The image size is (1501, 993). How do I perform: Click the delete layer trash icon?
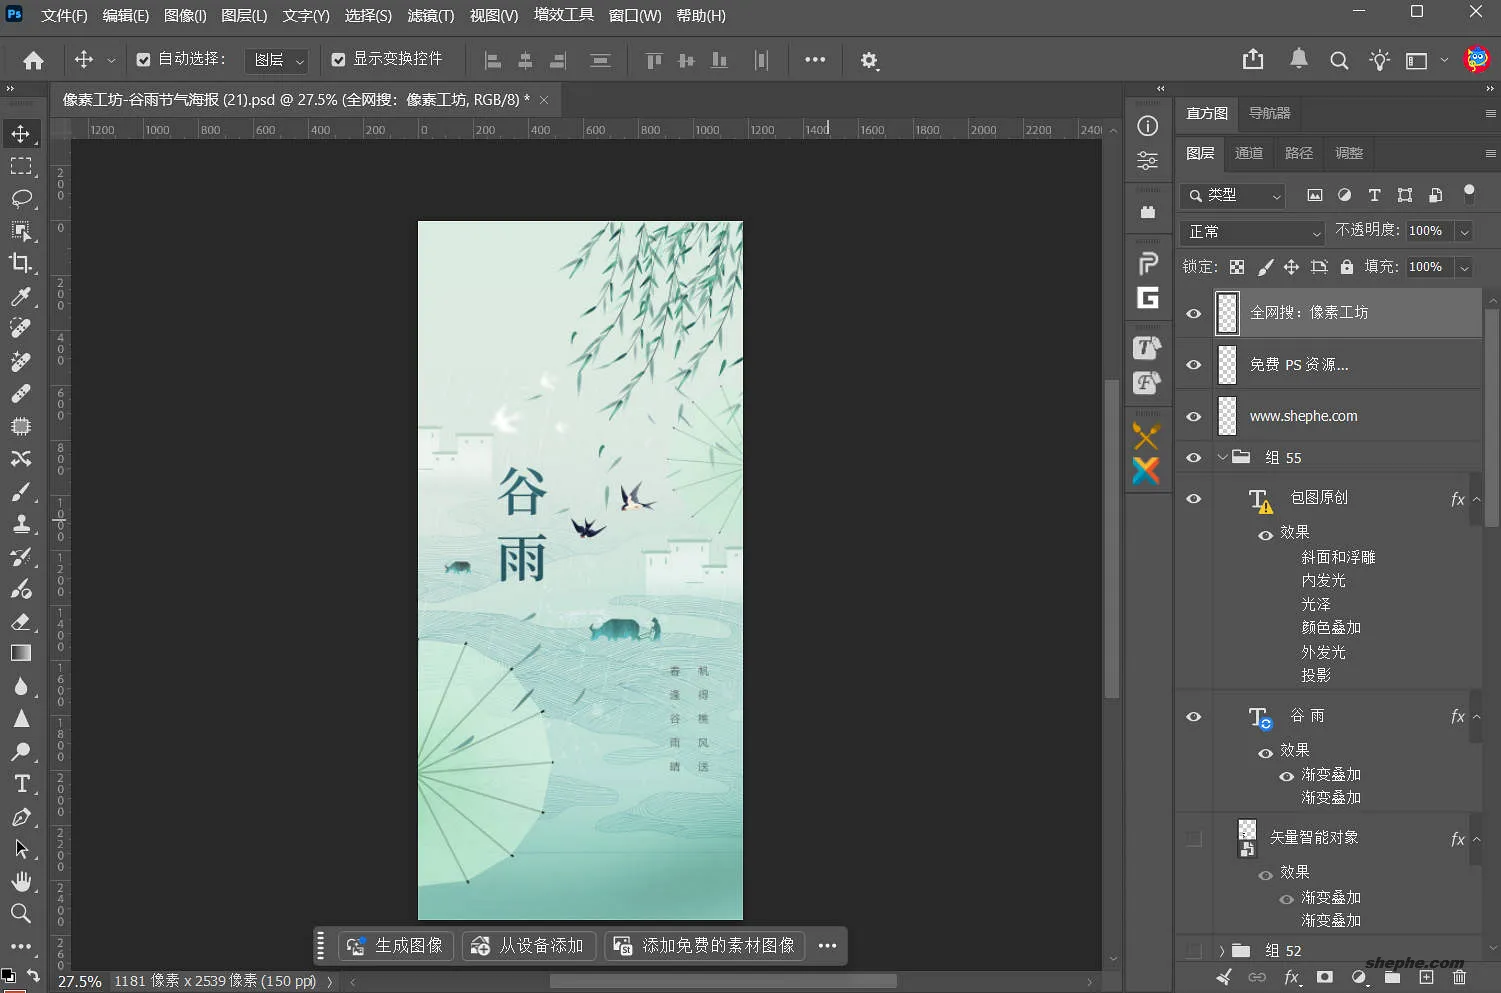[x=1459, y=977]
